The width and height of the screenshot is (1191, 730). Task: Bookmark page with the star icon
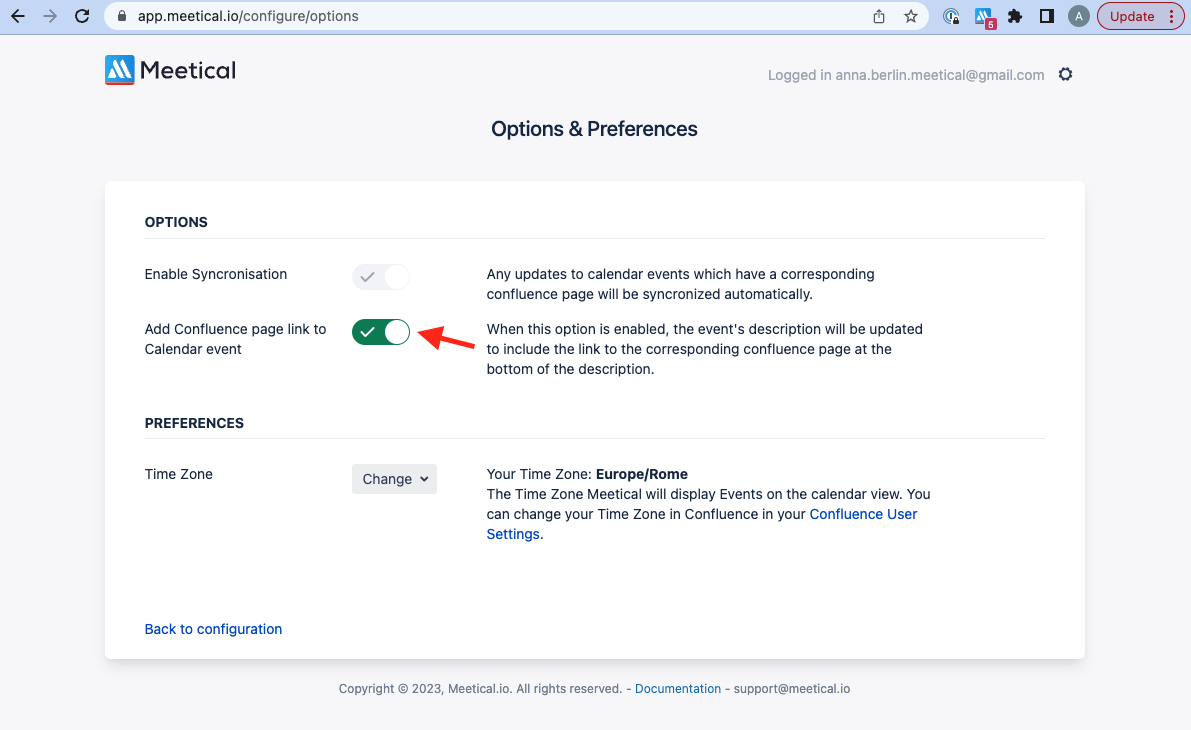pos(911,16)
